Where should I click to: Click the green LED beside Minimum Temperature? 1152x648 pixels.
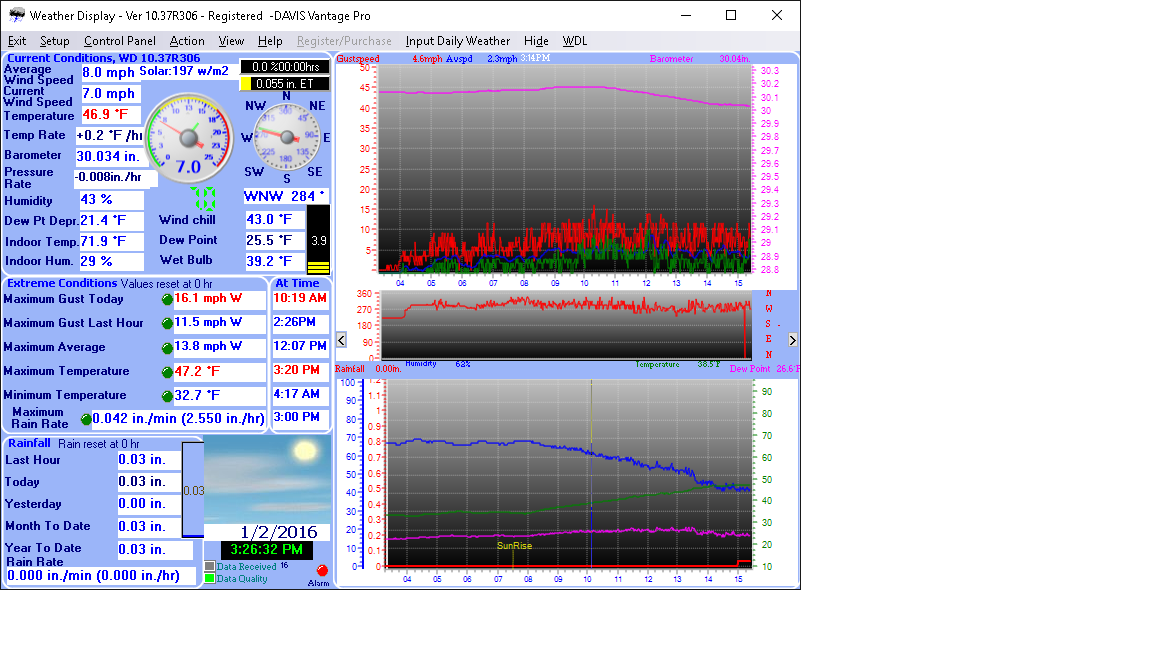pyautogui.click(x=167, y=396)
